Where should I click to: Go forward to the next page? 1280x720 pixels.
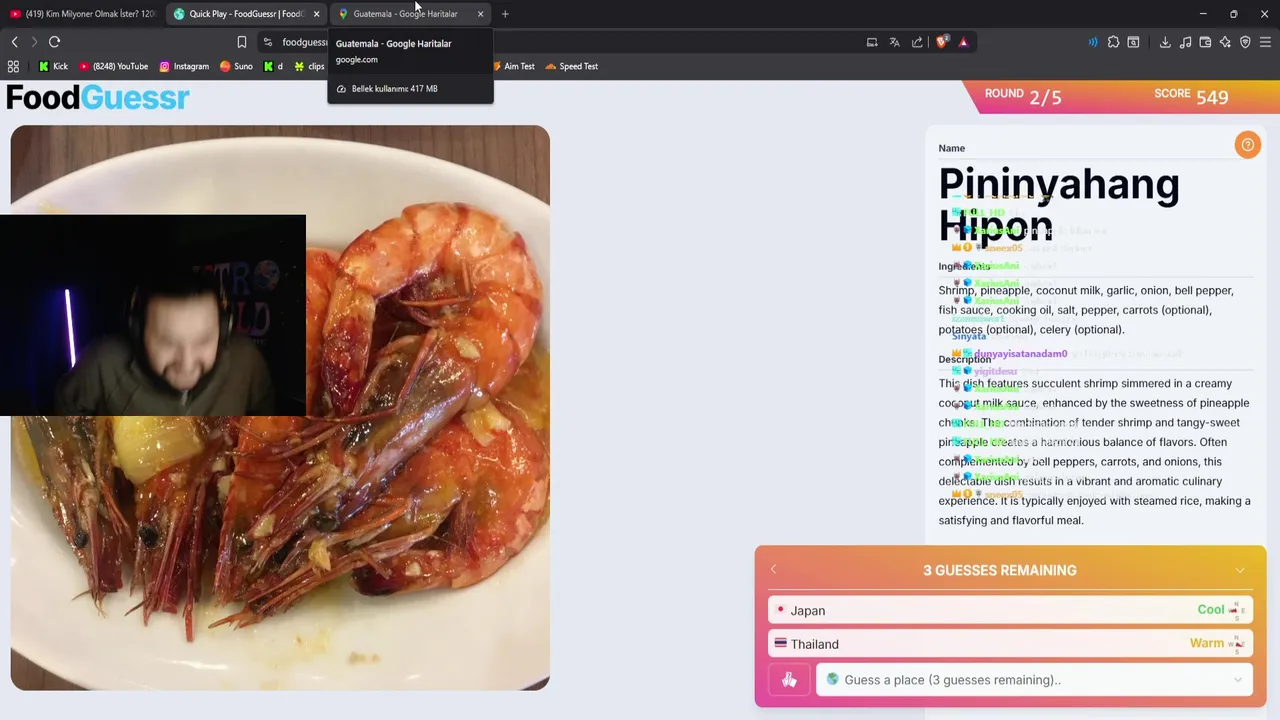[34, 42]
